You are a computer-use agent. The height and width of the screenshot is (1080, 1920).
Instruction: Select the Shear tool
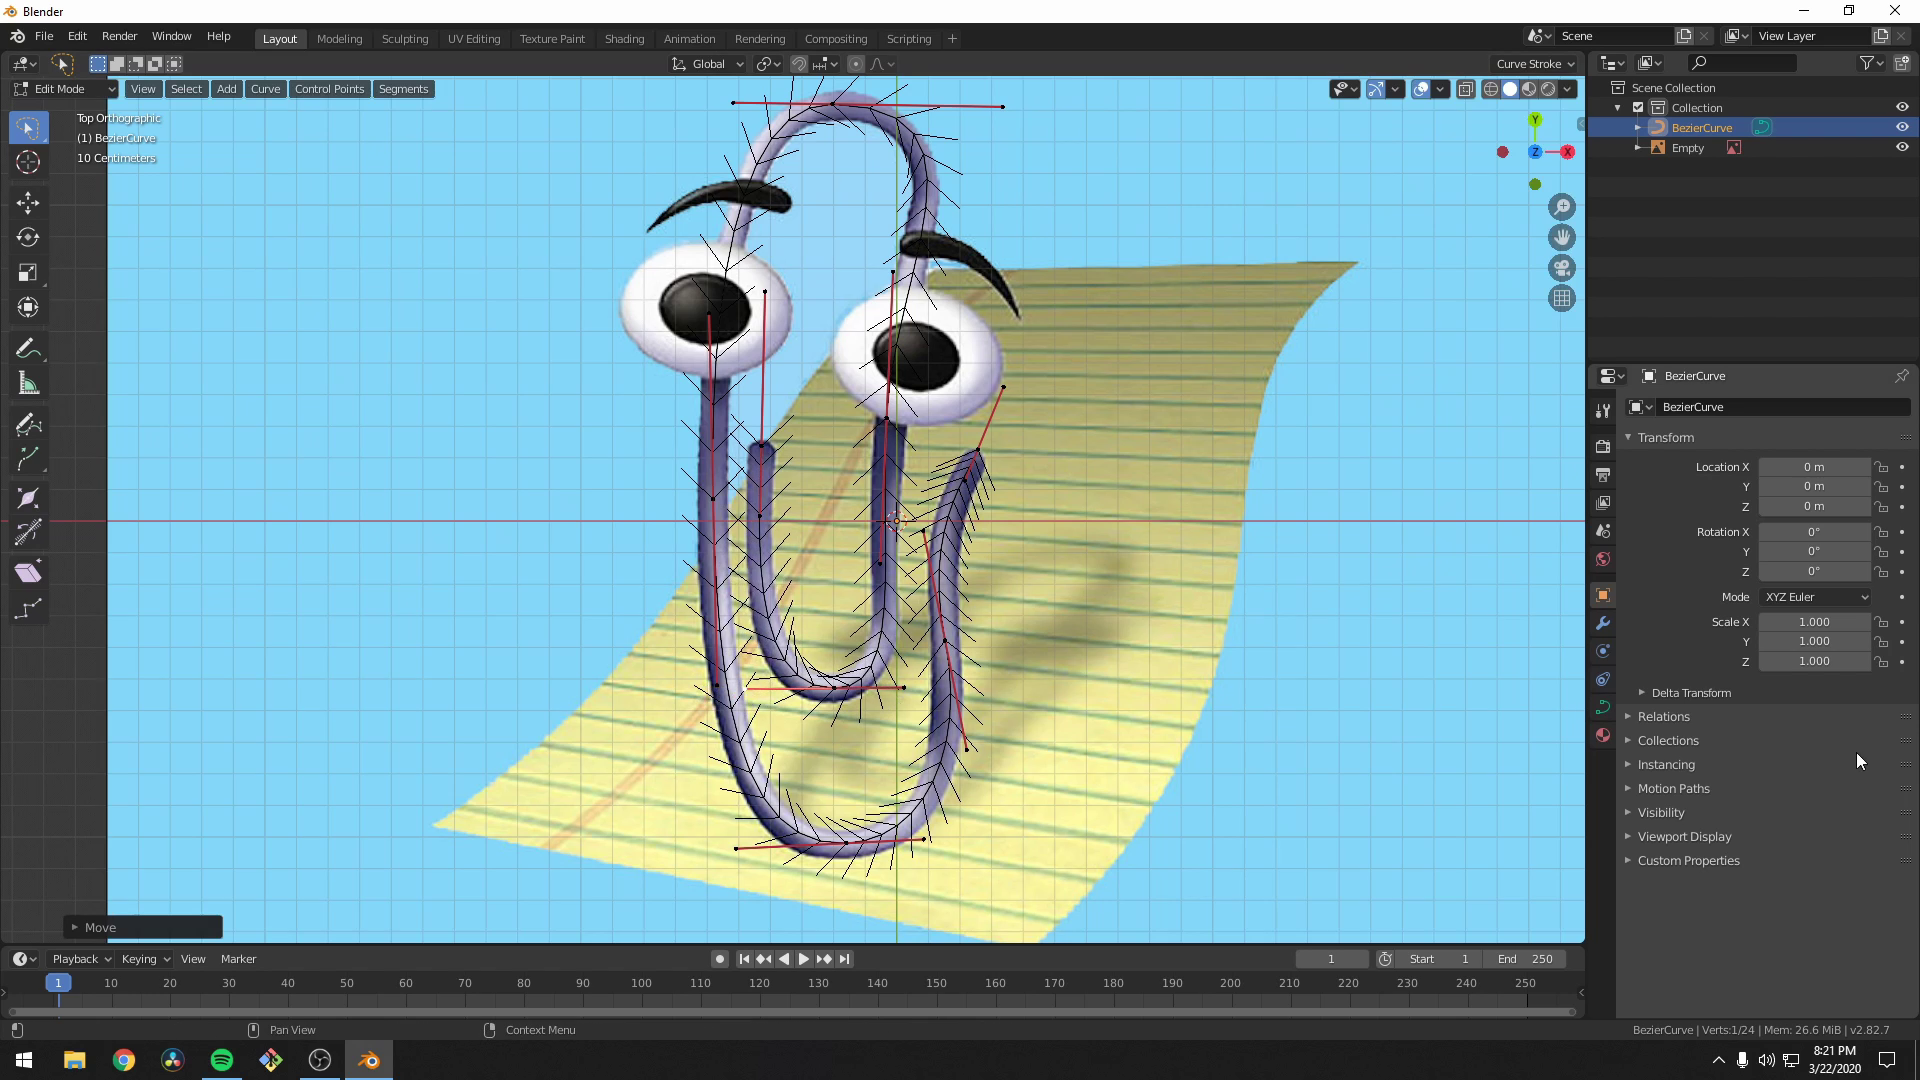(x=28, y=573)
